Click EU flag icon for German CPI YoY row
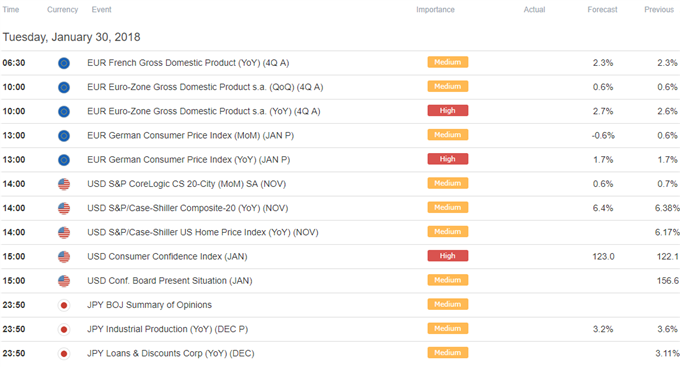Viewport: 680px width, 367px height. (64, 160)
